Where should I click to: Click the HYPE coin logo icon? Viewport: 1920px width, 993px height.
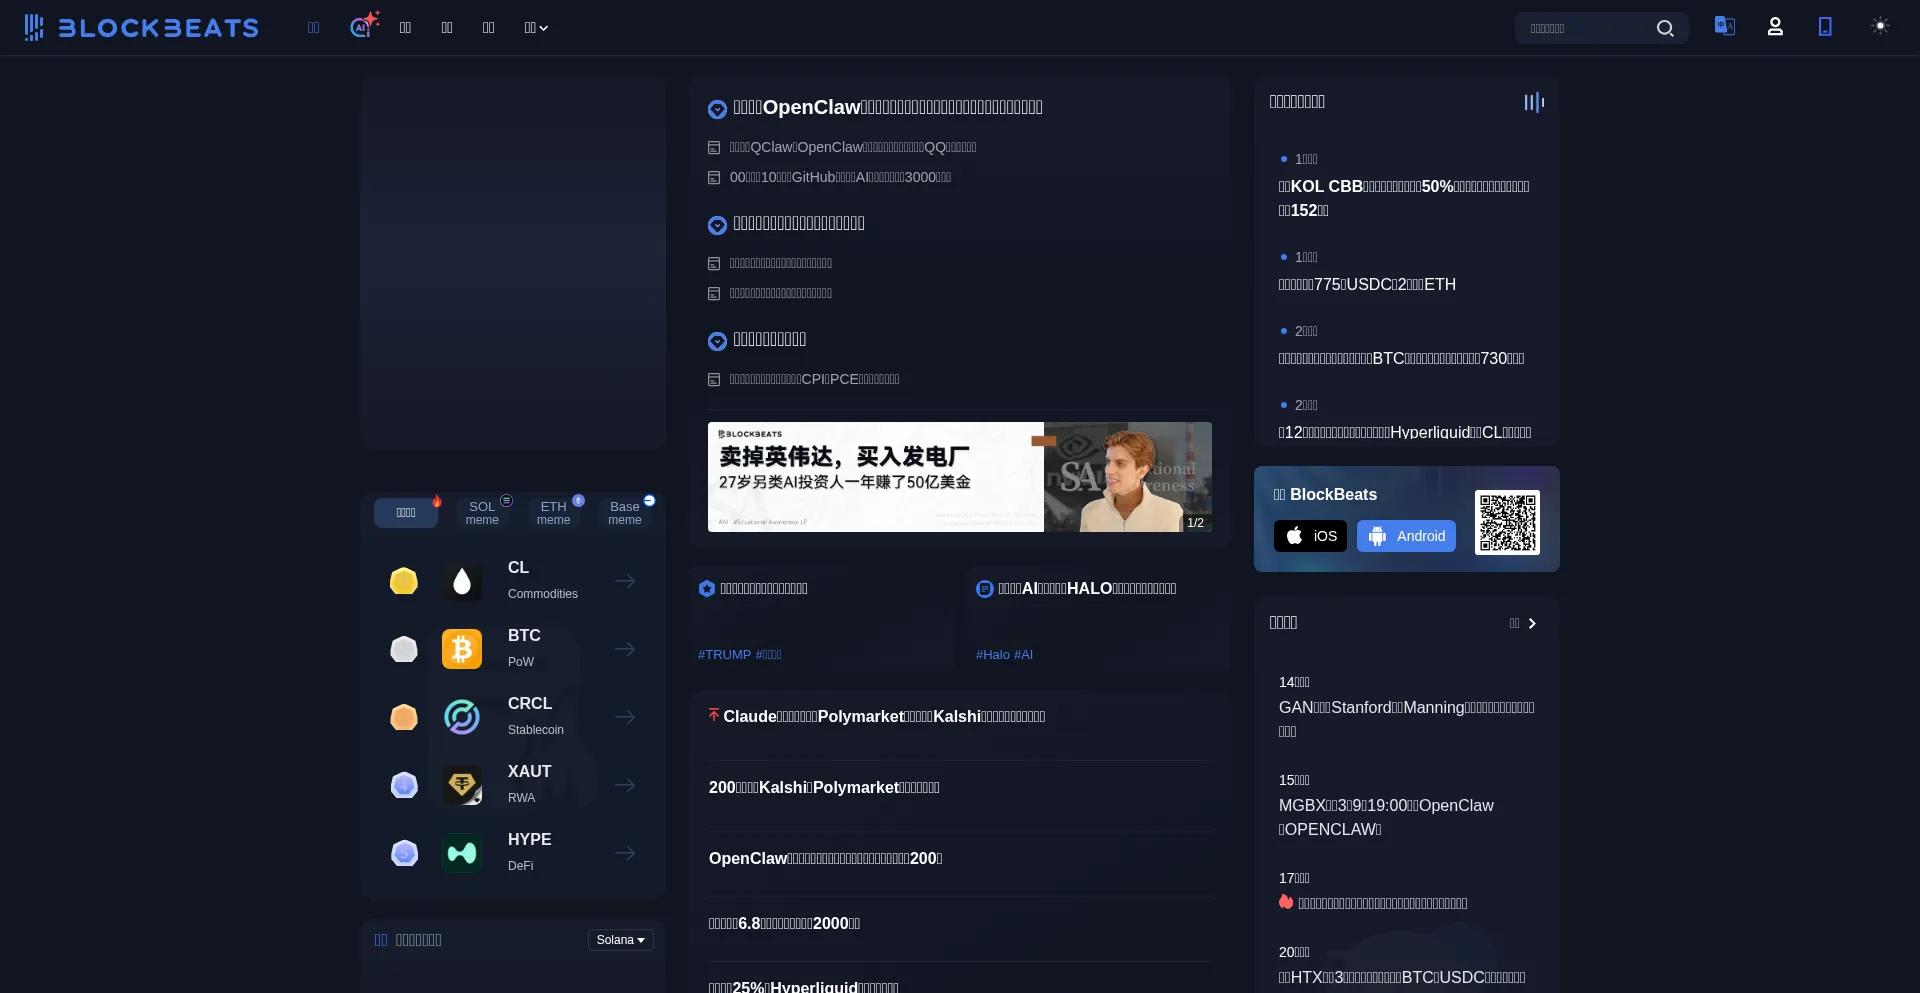click(462, 853)
